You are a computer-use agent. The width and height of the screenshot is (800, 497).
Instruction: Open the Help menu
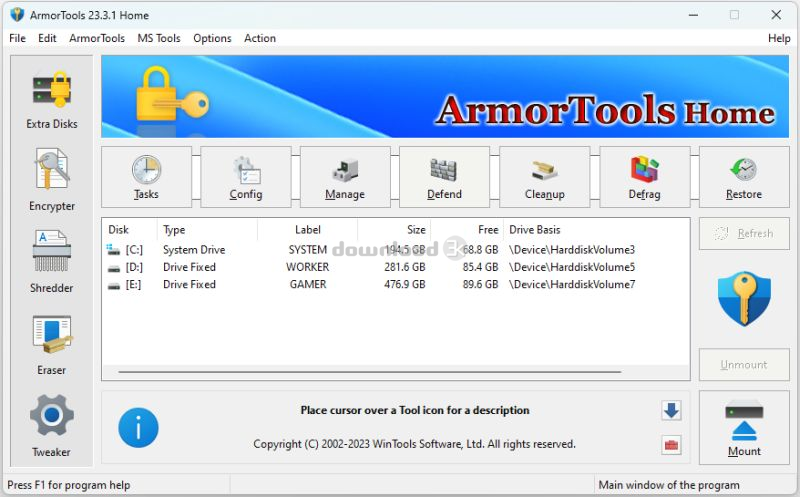point(779,38)
